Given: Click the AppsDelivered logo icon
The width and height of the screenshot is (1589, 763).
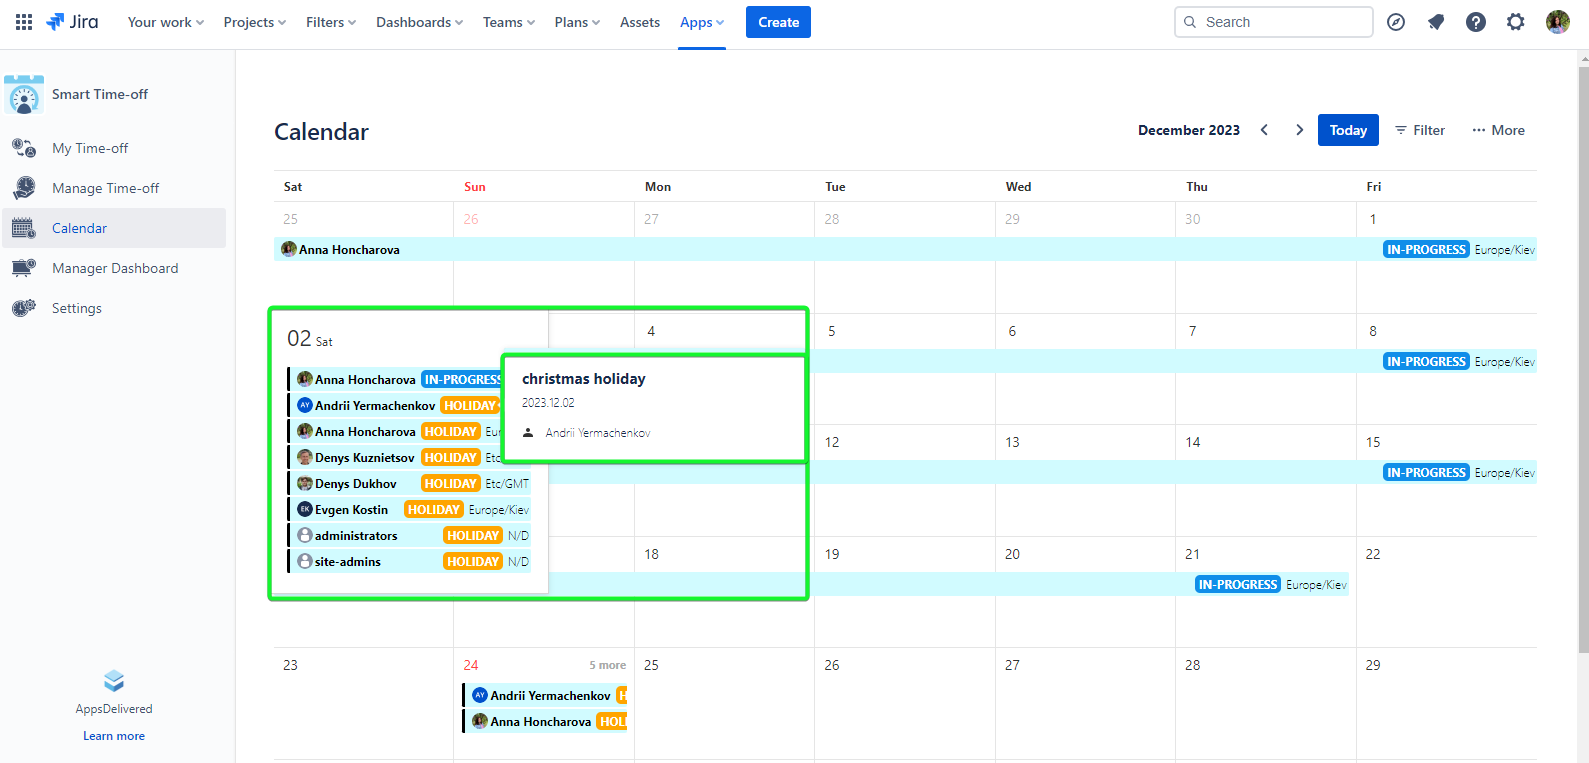Looking at the screenshot, I should (x=114, y=681).
